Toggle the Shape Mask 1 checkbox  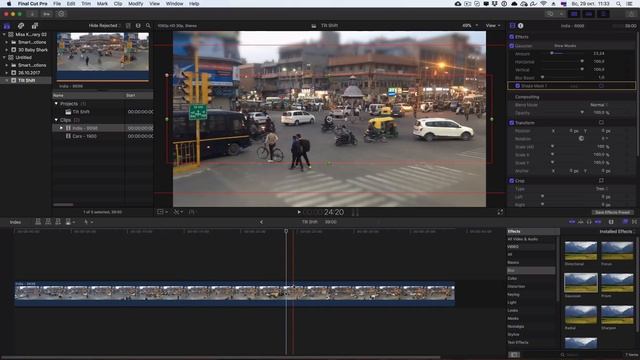(518, 86)
